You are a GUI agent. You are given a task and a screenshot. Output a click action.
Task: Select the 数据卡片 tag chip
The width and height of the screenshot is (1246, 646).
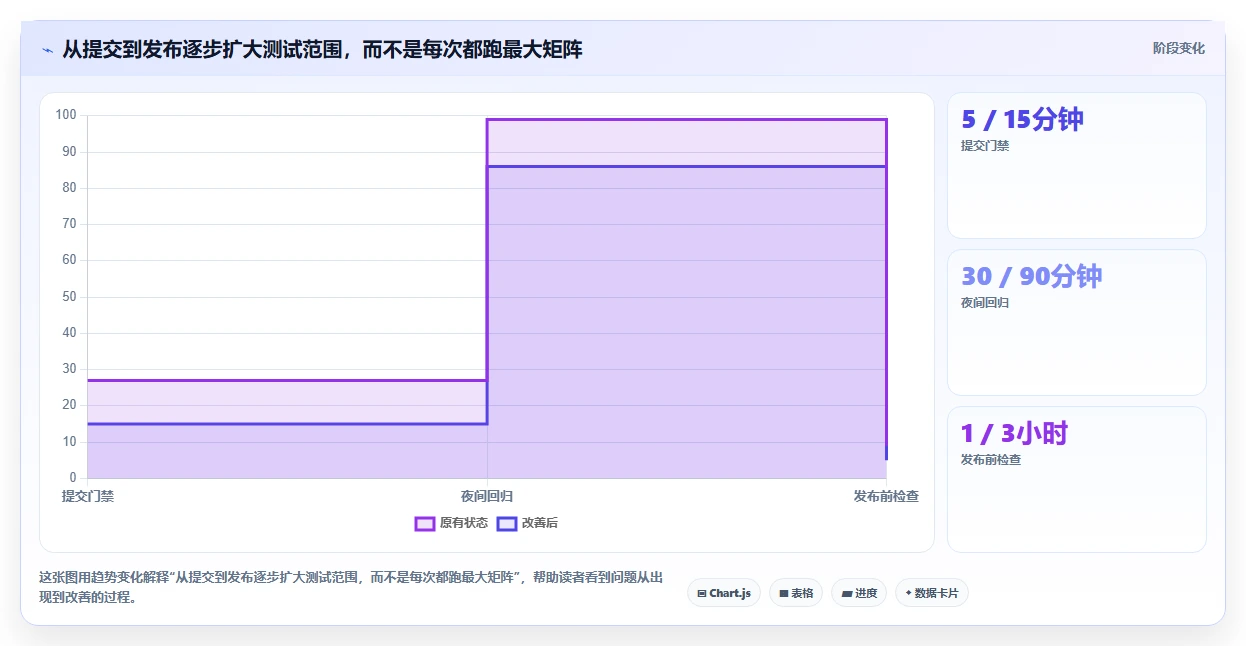point(932,593)
